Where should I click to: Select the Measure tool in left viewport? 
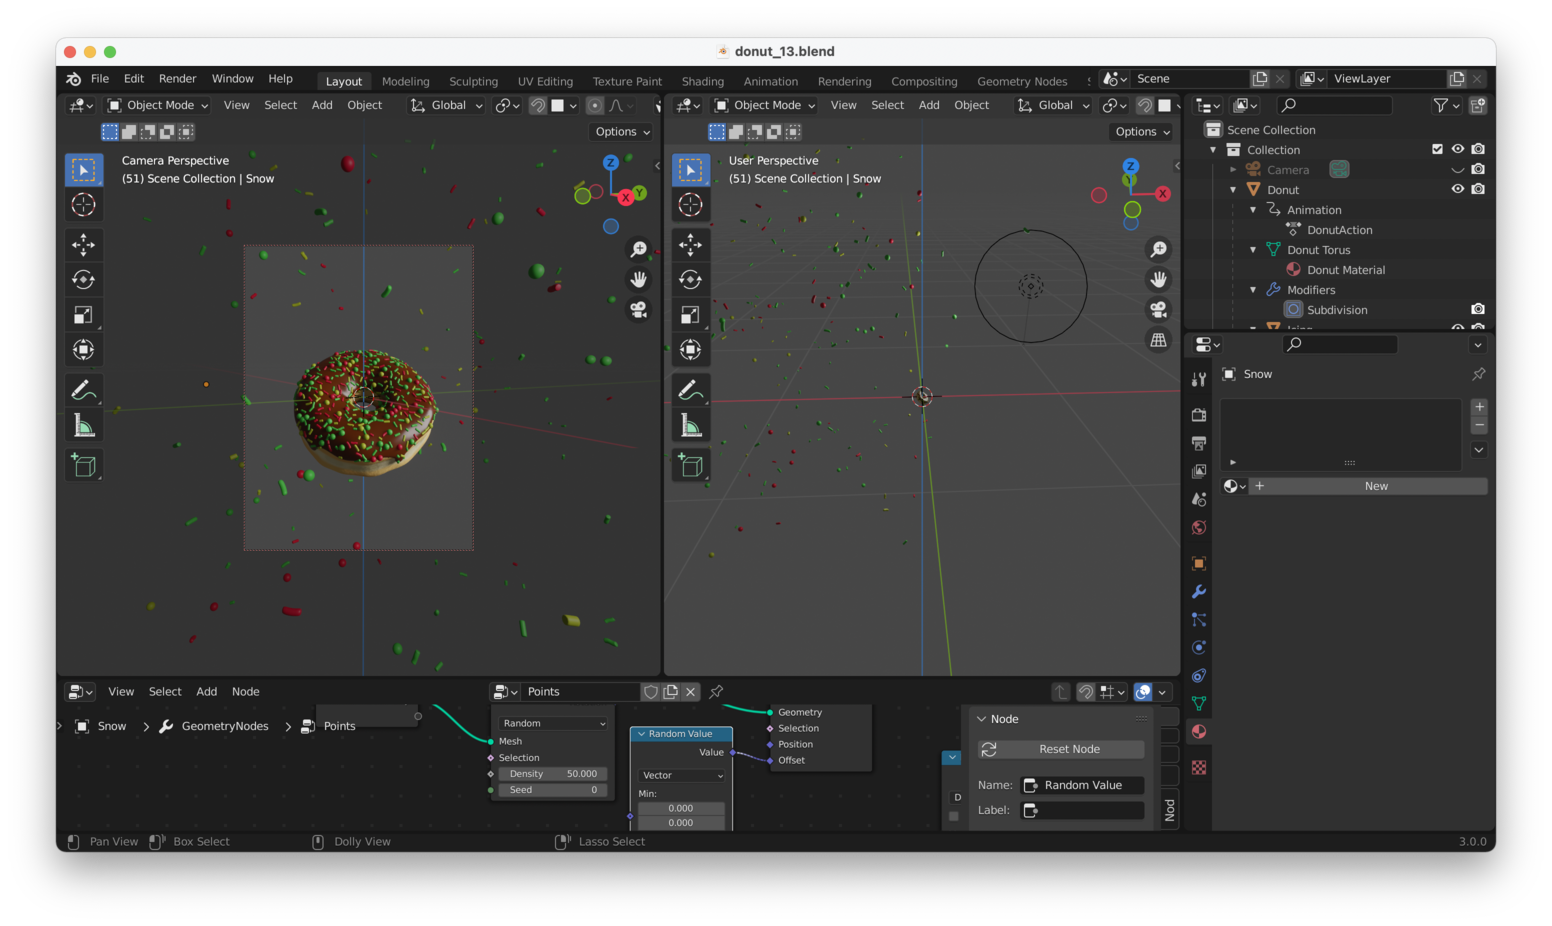tap(84, 427)
